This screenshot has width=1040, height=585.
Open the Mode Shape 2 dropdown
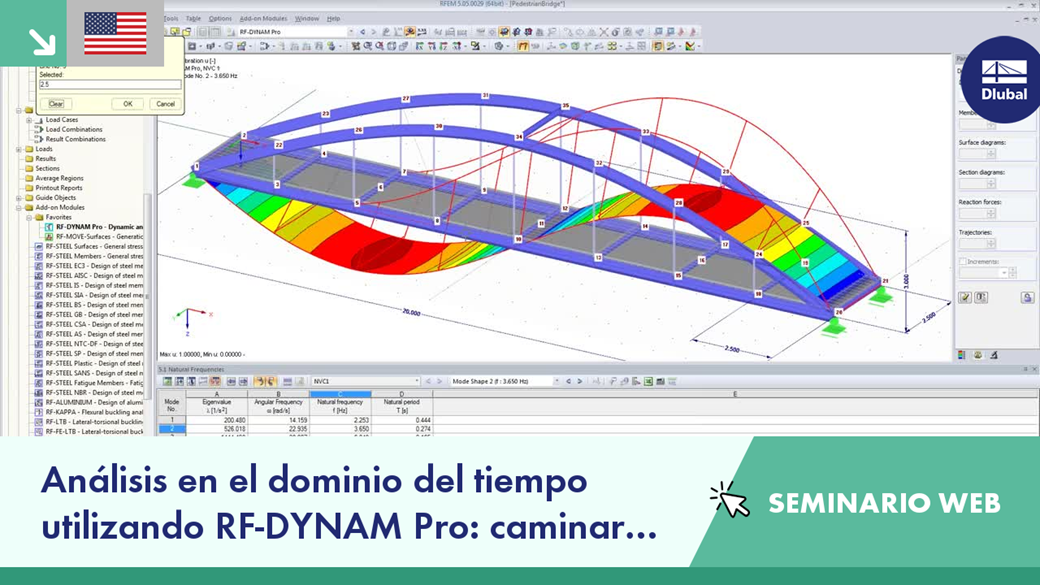tap(556, 381)
